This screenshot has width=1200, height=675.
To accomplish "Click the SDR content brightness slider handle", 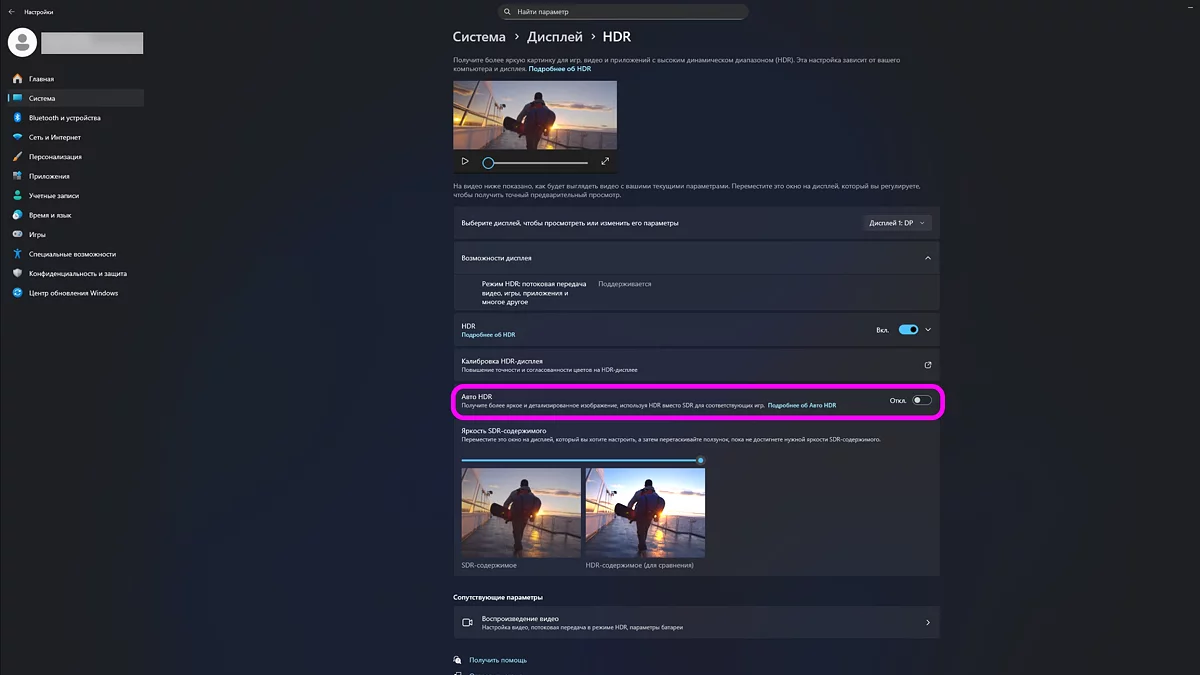I will click(x=700, y=460).
